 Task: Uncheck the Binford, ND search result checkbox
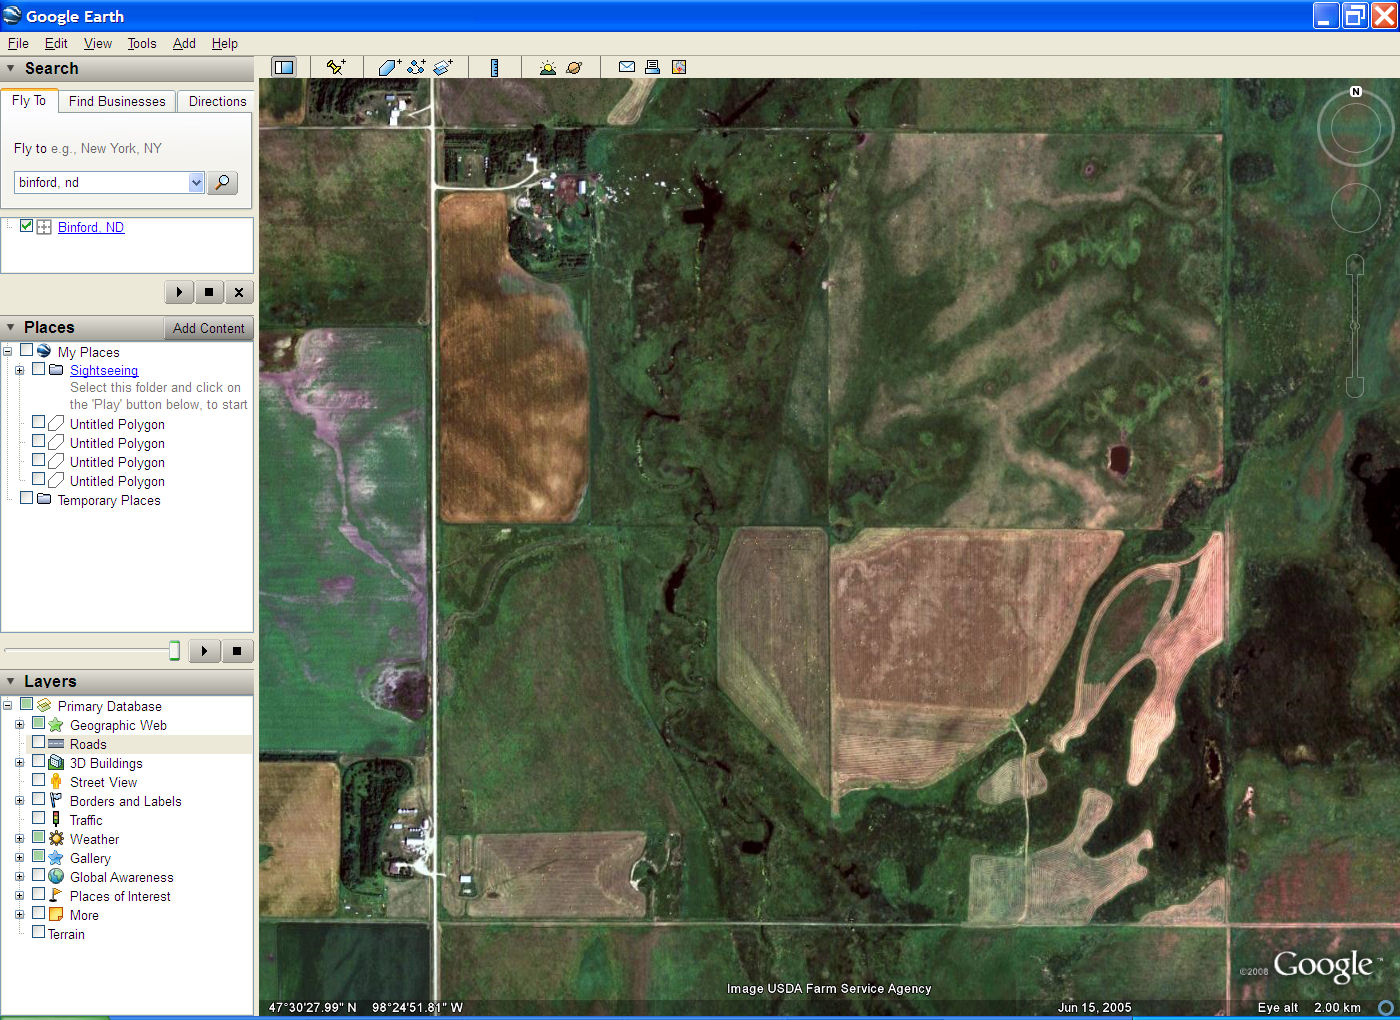tap(27, 226)
